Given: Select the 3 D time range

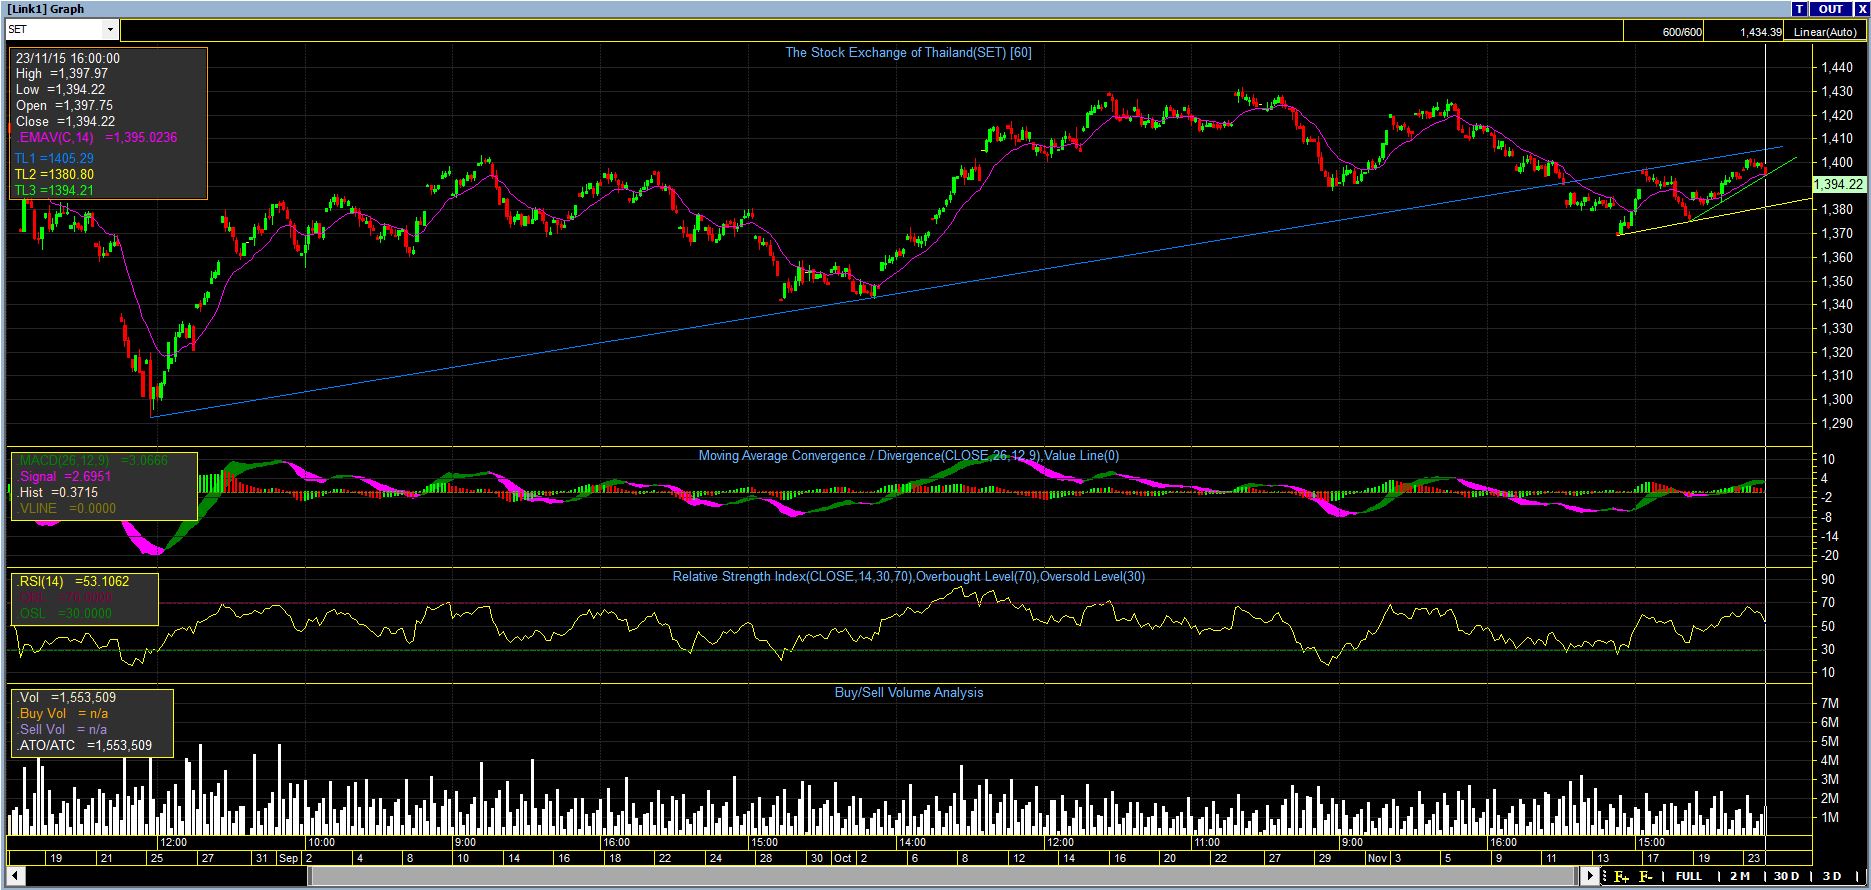Looking at the screenshot, I should tap(1831, 877).
